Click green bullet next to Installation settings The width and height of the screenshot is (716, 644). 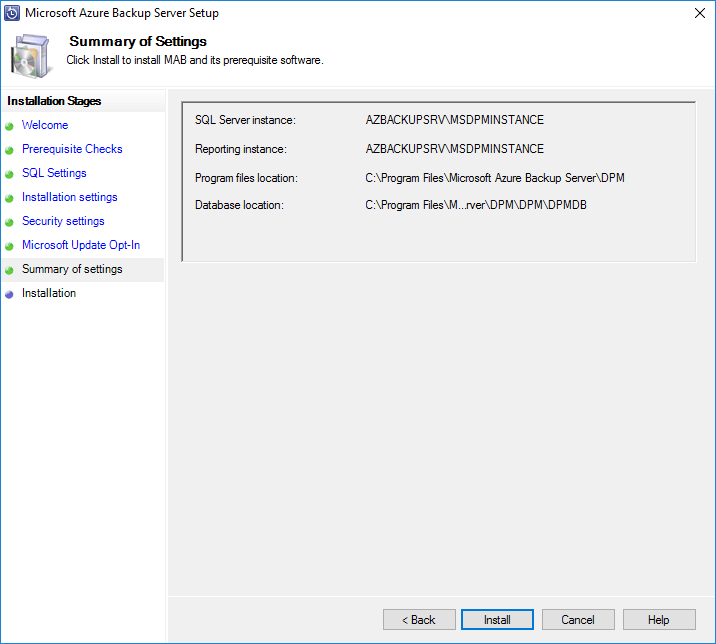[9, 198]
